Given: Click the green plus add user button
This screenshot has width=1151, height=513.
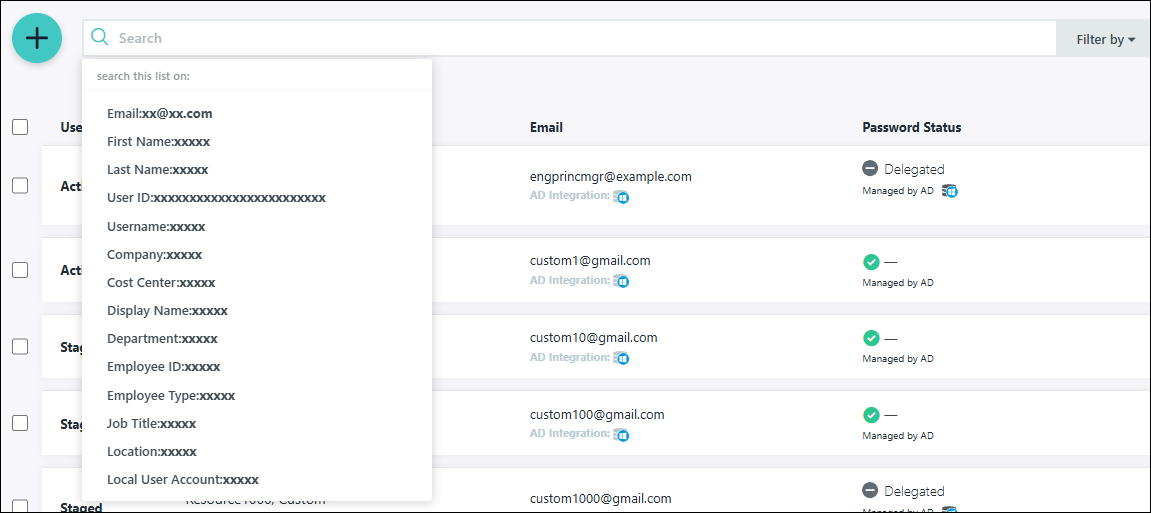Looking at the screenshot, I should [x=37, y=38].
